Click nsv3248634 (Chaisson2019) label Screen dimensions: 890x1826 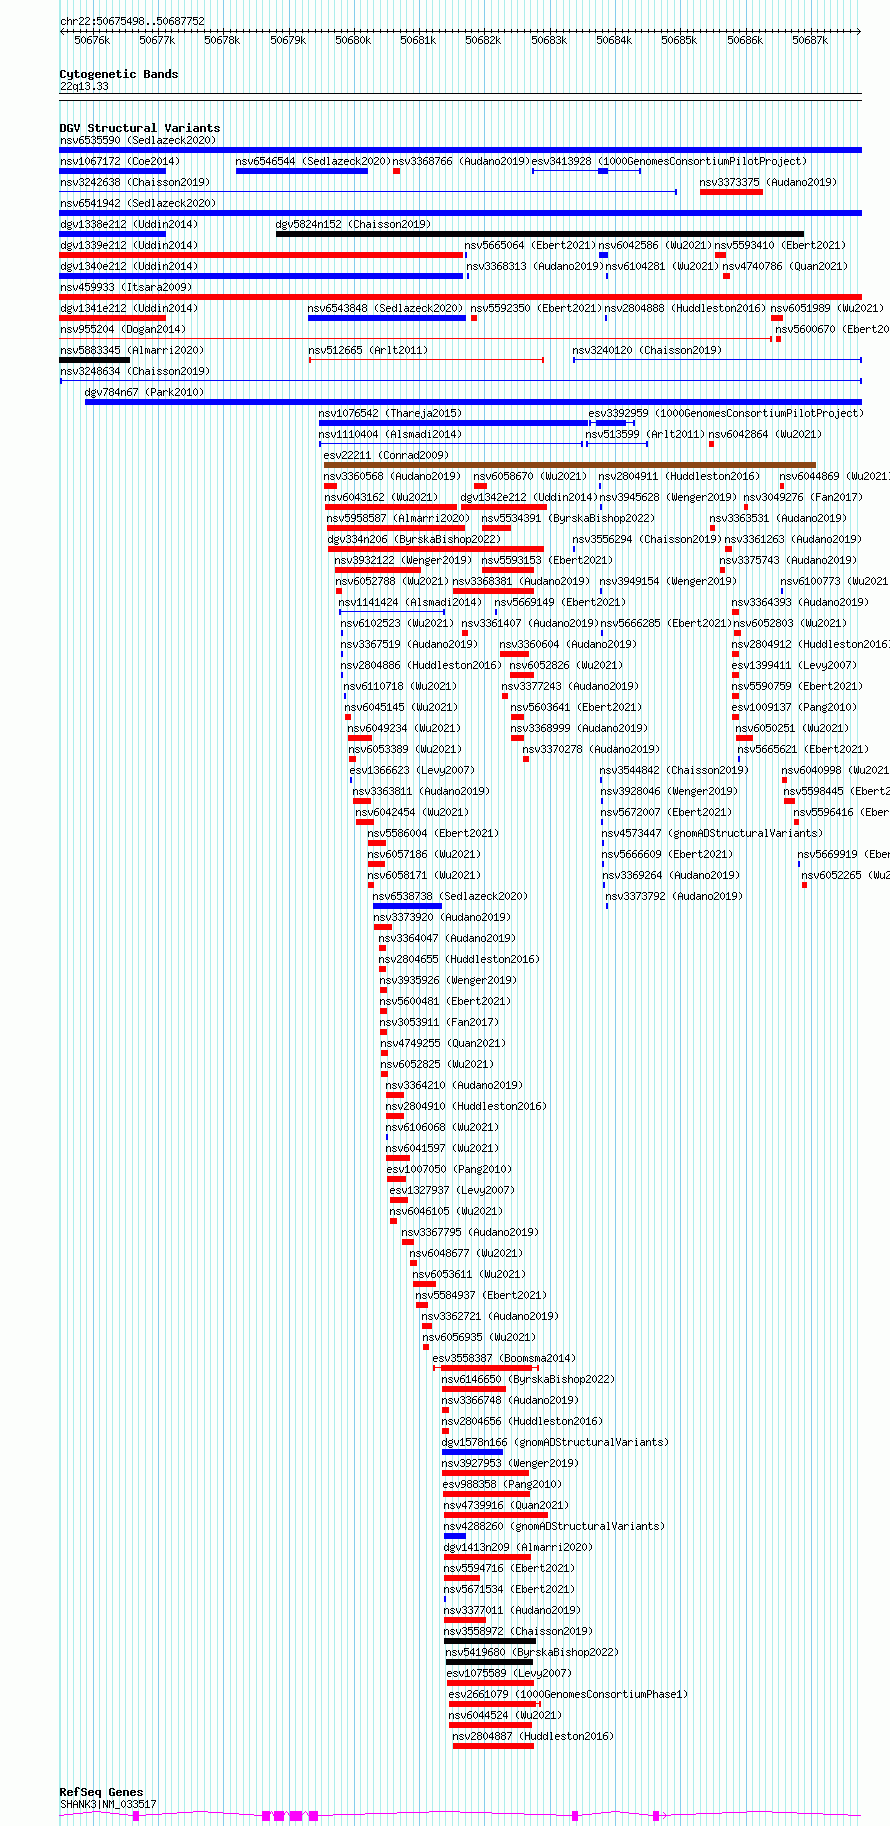(135, 371)
